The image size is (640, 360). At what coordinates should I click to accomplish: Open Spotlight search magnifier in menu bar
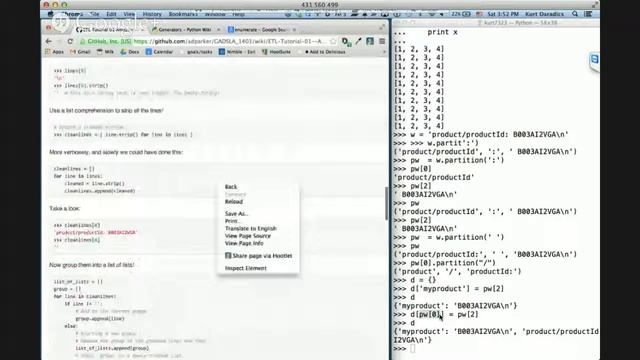(575, 14)
